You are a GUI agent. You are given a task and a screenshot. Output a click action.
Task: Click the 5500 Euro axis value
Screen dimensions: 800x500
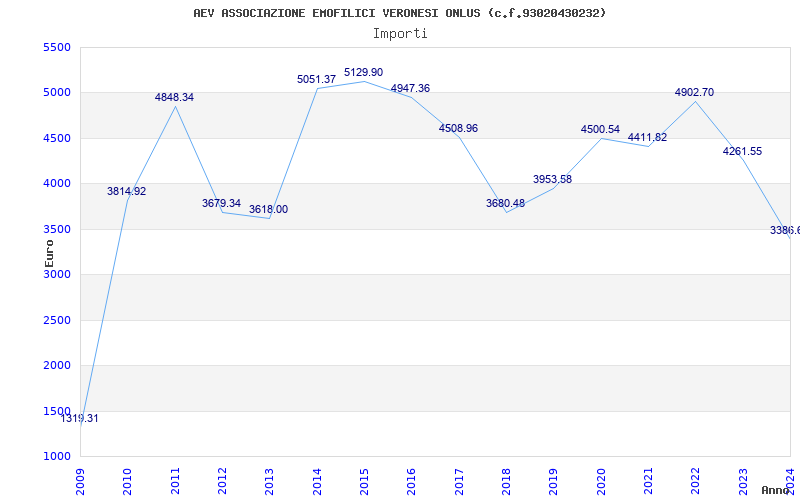pos(57,47)
